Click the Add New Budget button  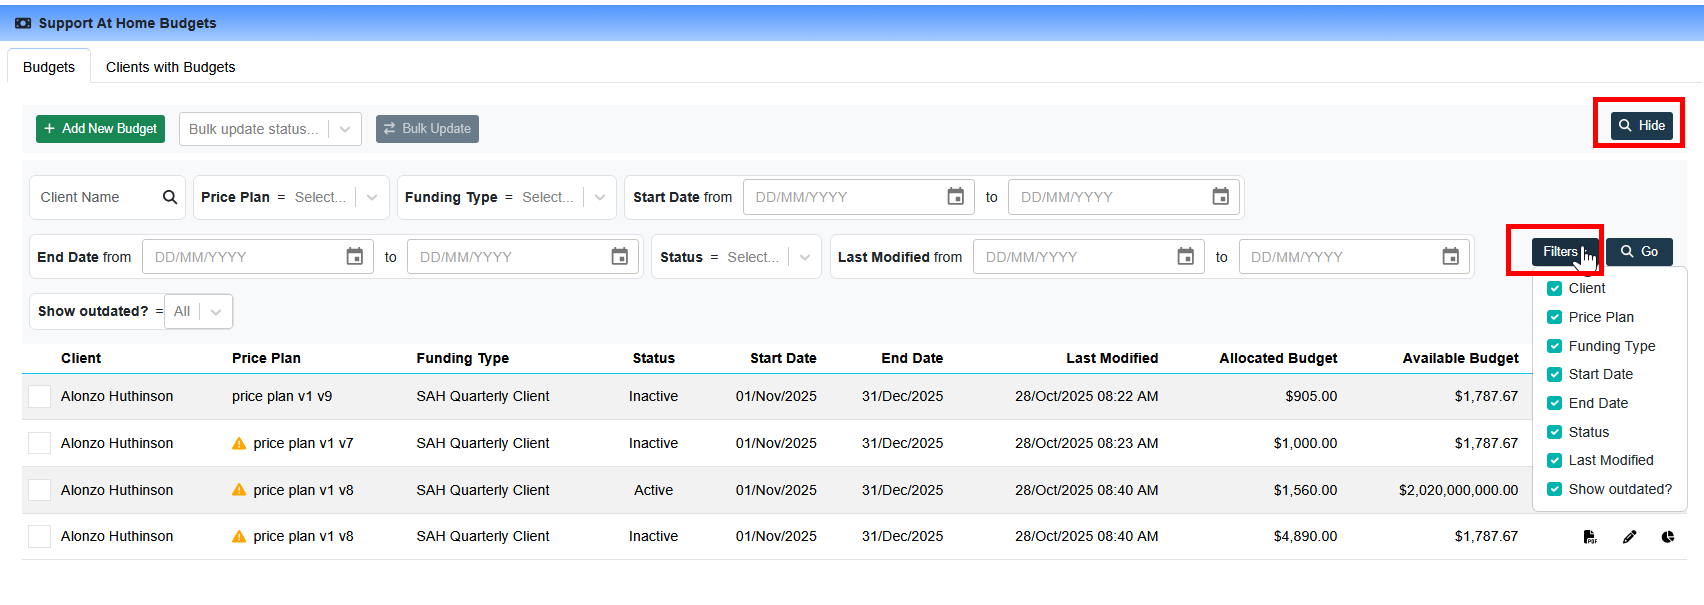100,129
